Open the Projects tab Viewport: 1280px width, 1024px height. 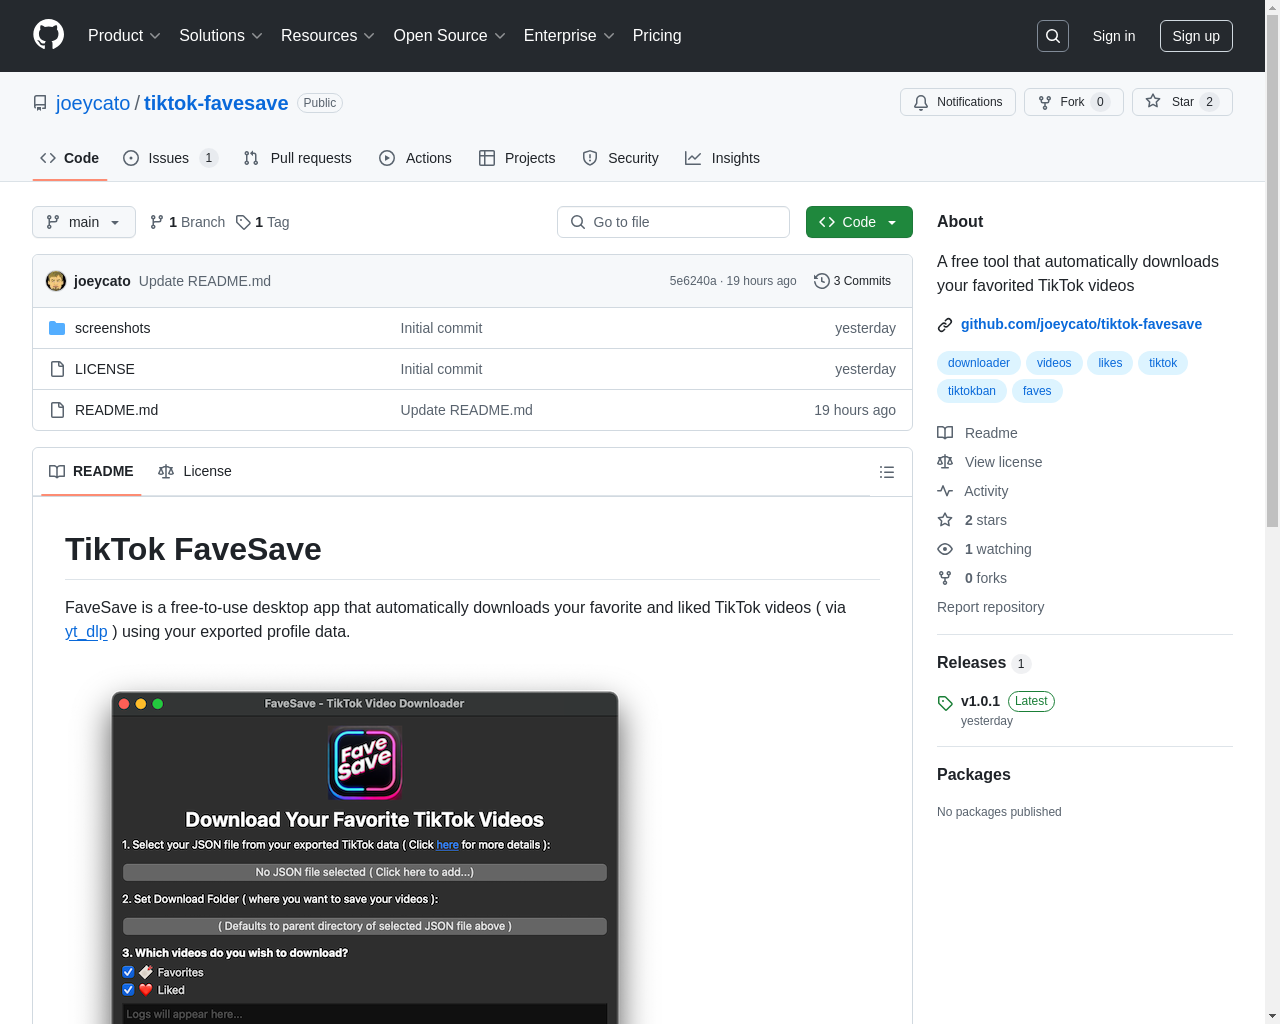(x=517, y=158)
